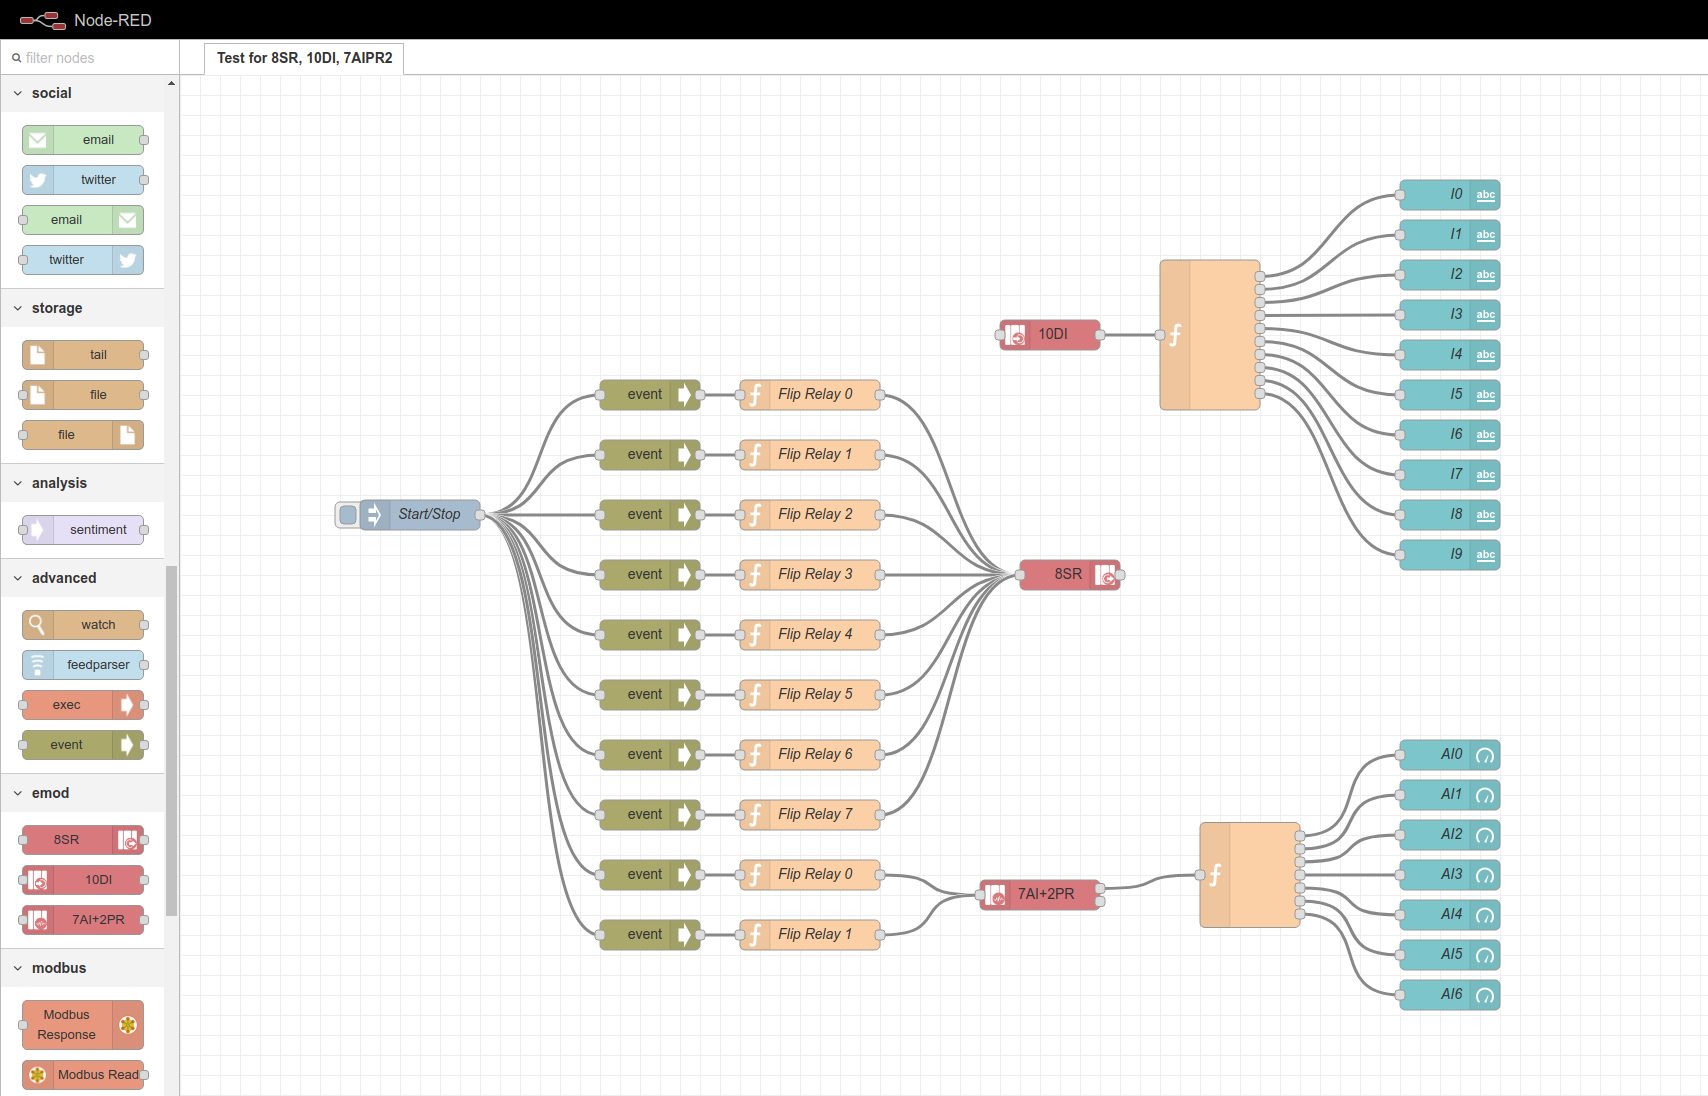Click the palette scroll-up arrow
The height and width of the screenshot is (1096, 1708).
click(x=171, y=83)
